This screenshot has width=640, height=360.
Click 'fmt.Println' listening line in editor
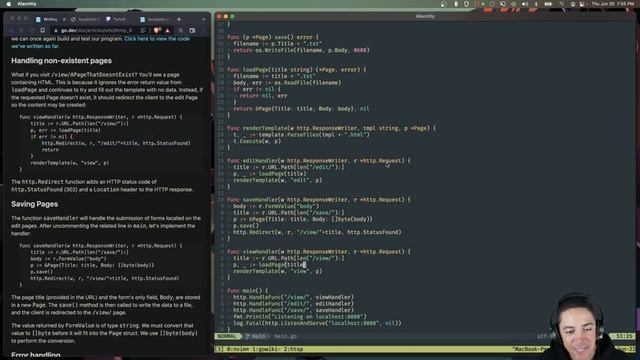(x=300, y=317)
